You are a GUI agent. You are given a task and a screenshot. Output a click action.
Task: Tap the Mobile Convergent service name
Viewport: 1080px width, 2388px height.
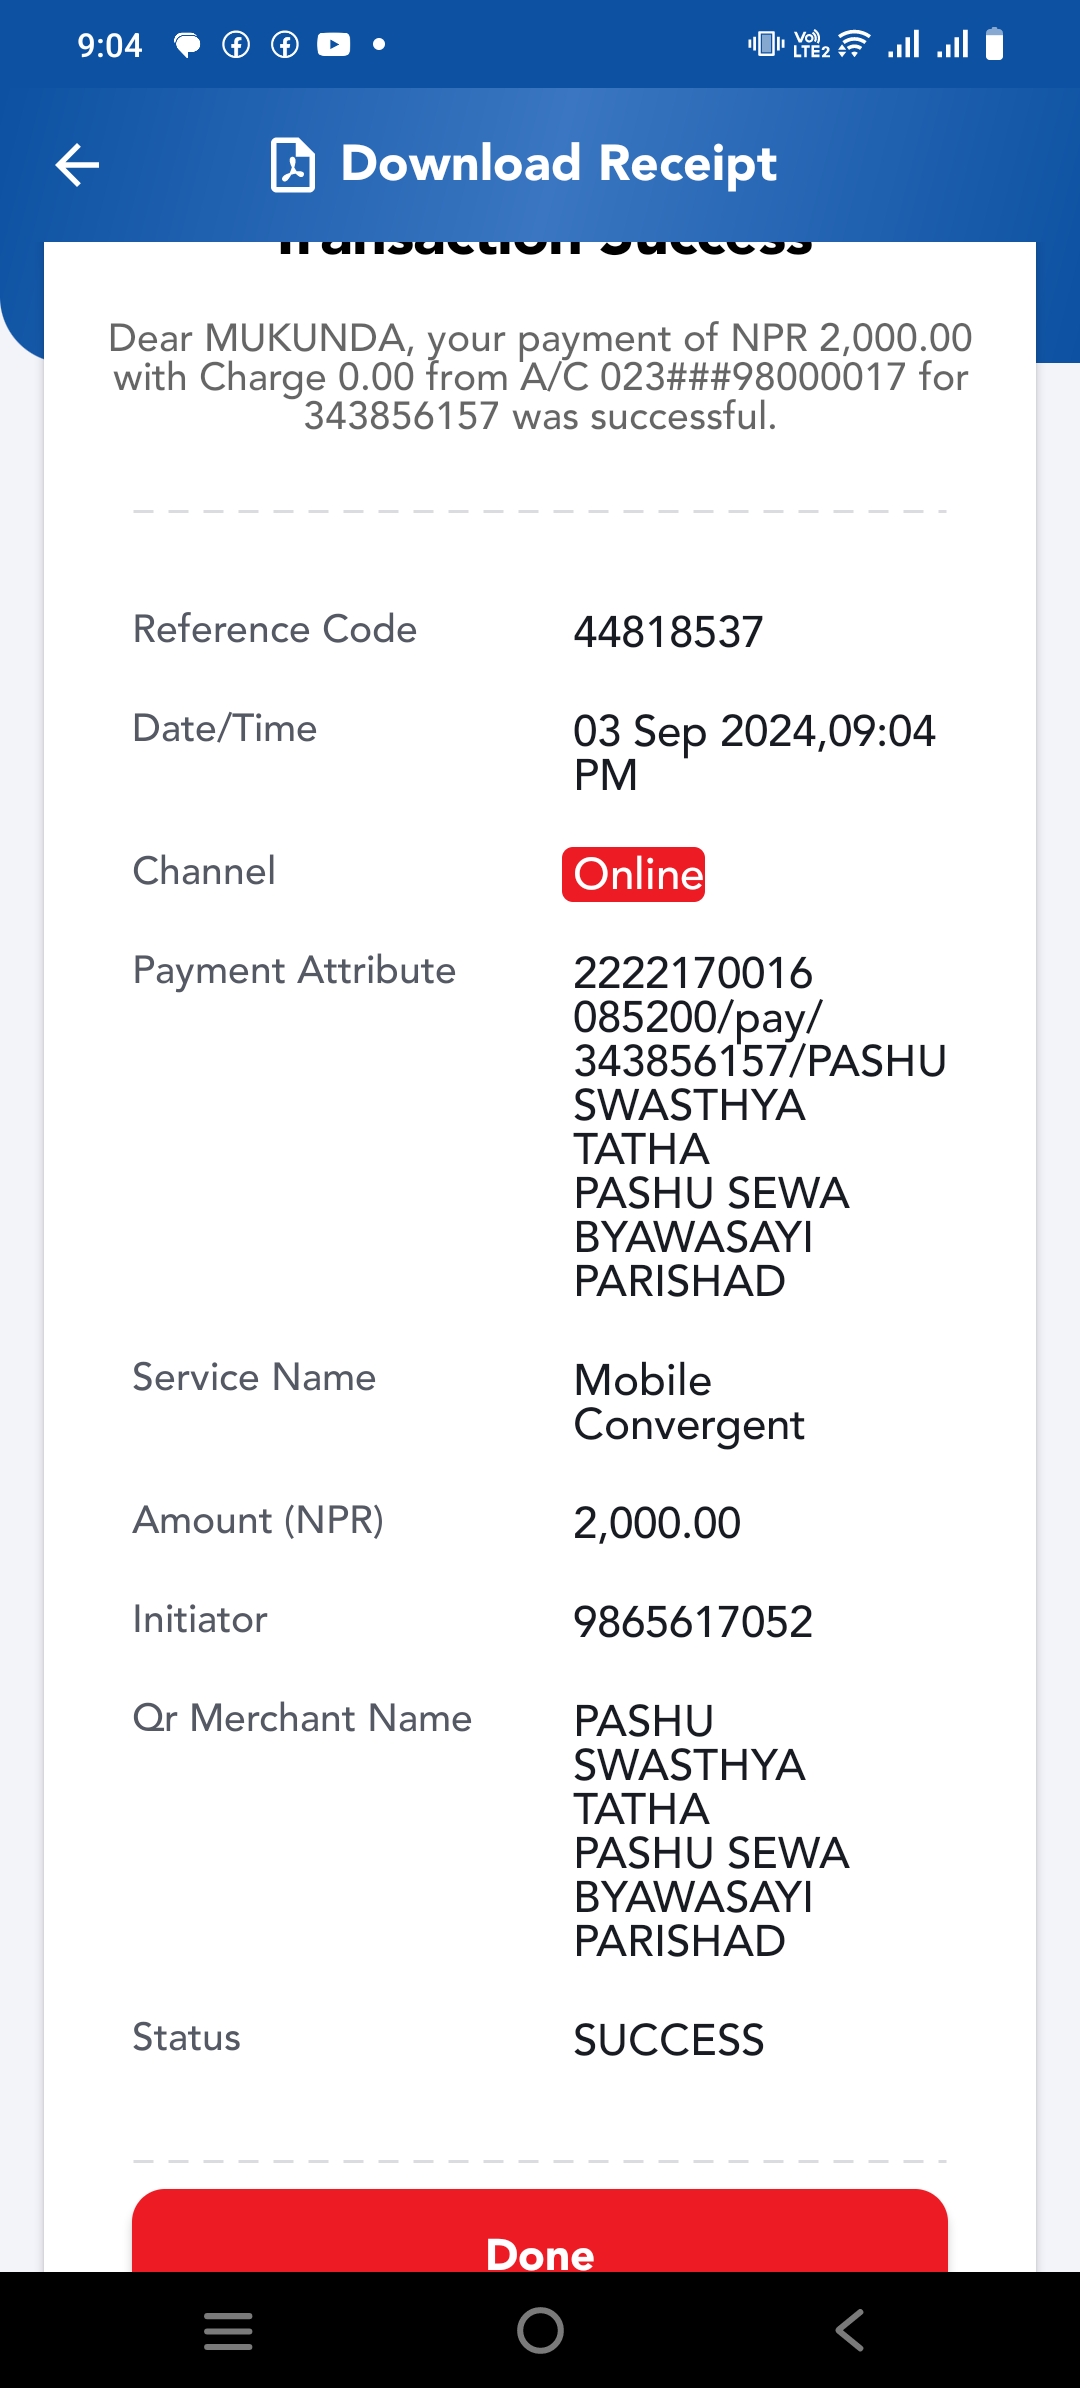pyautogui.click(x=689, y=1403)
